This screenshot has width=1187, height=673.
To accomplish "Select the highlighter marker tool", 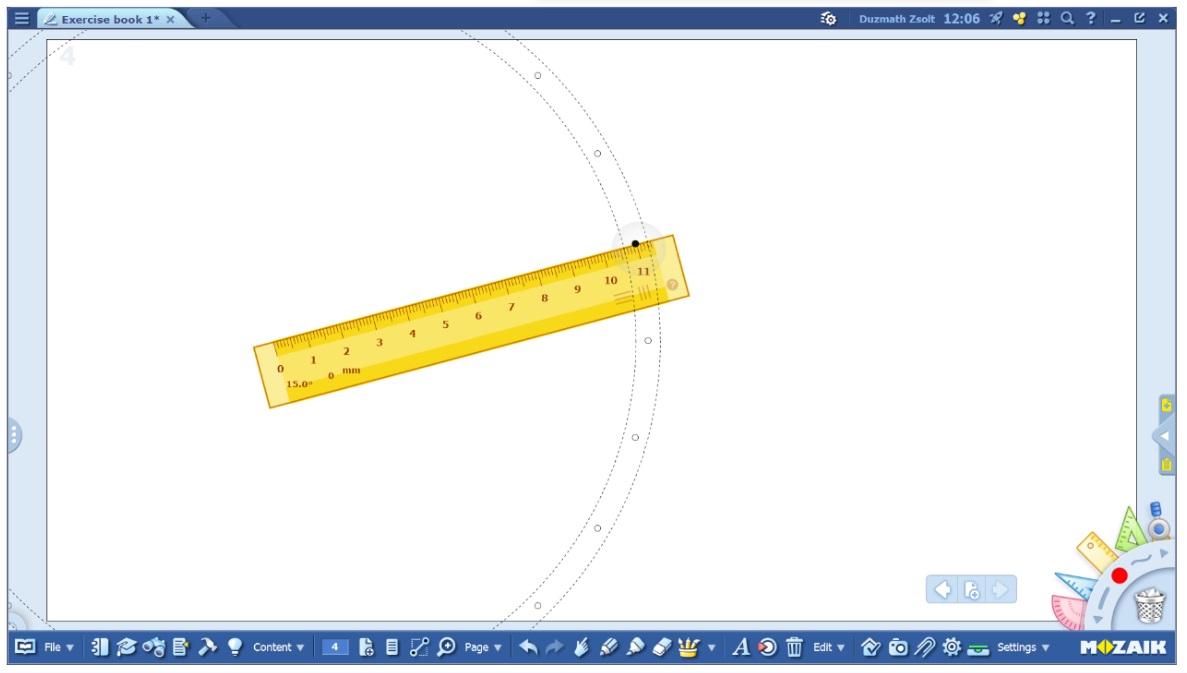I will point(635,647).
